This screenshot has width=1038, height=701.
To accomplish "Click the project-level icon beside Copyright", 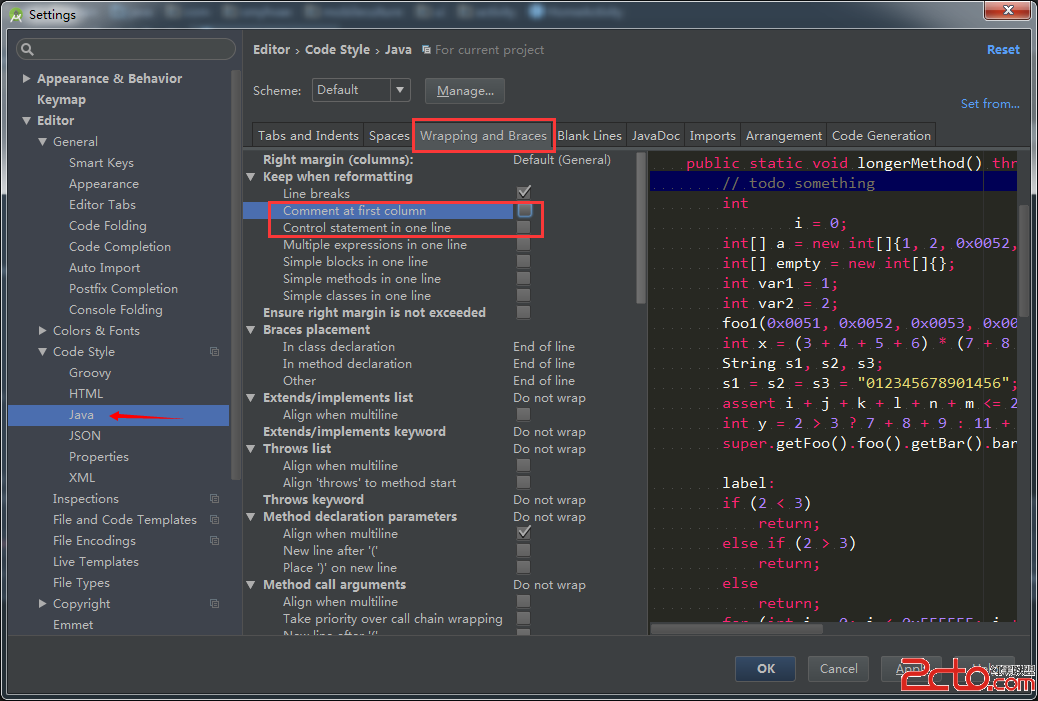I will click(x=214, y=604).
